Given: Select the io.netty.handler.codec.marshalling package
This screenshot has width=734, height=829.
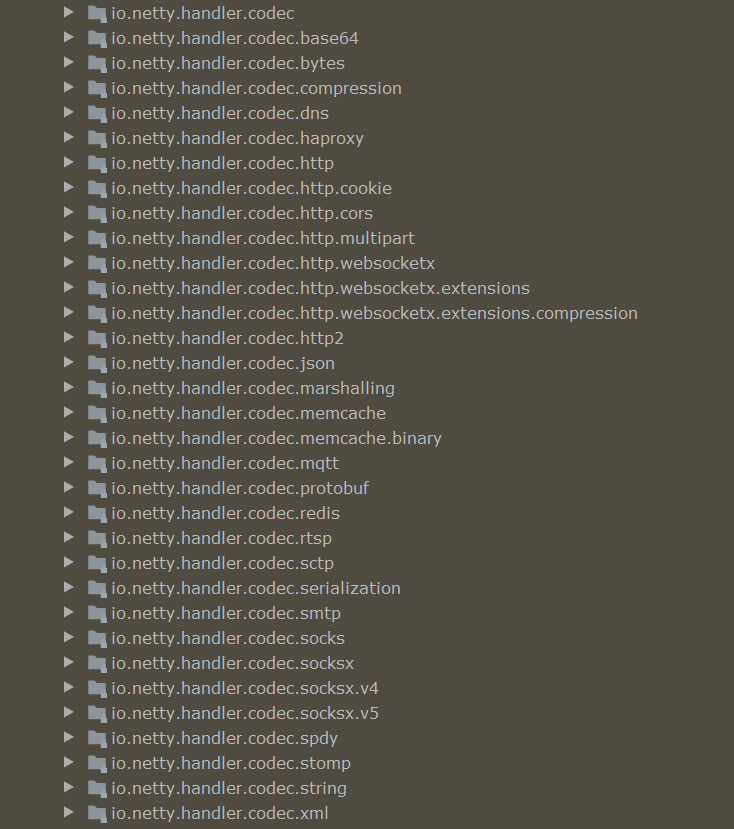Looking at the screenshot, I should point(253,389).
